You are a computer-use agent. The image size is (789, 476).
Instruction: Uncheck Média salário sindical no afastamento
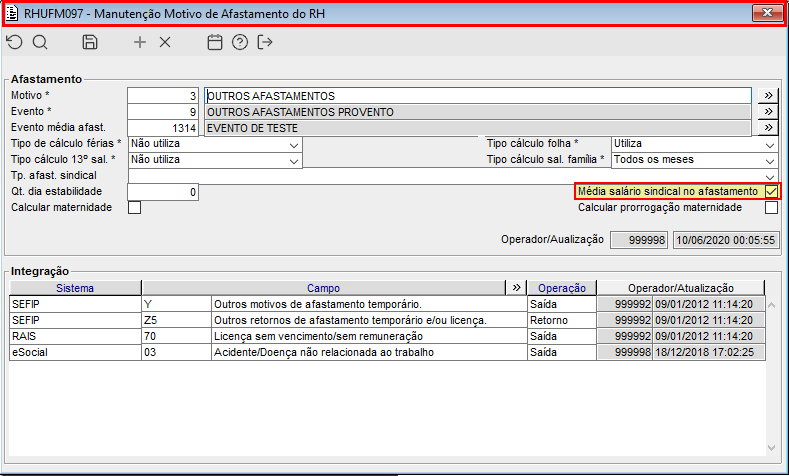tap(771, 191)
